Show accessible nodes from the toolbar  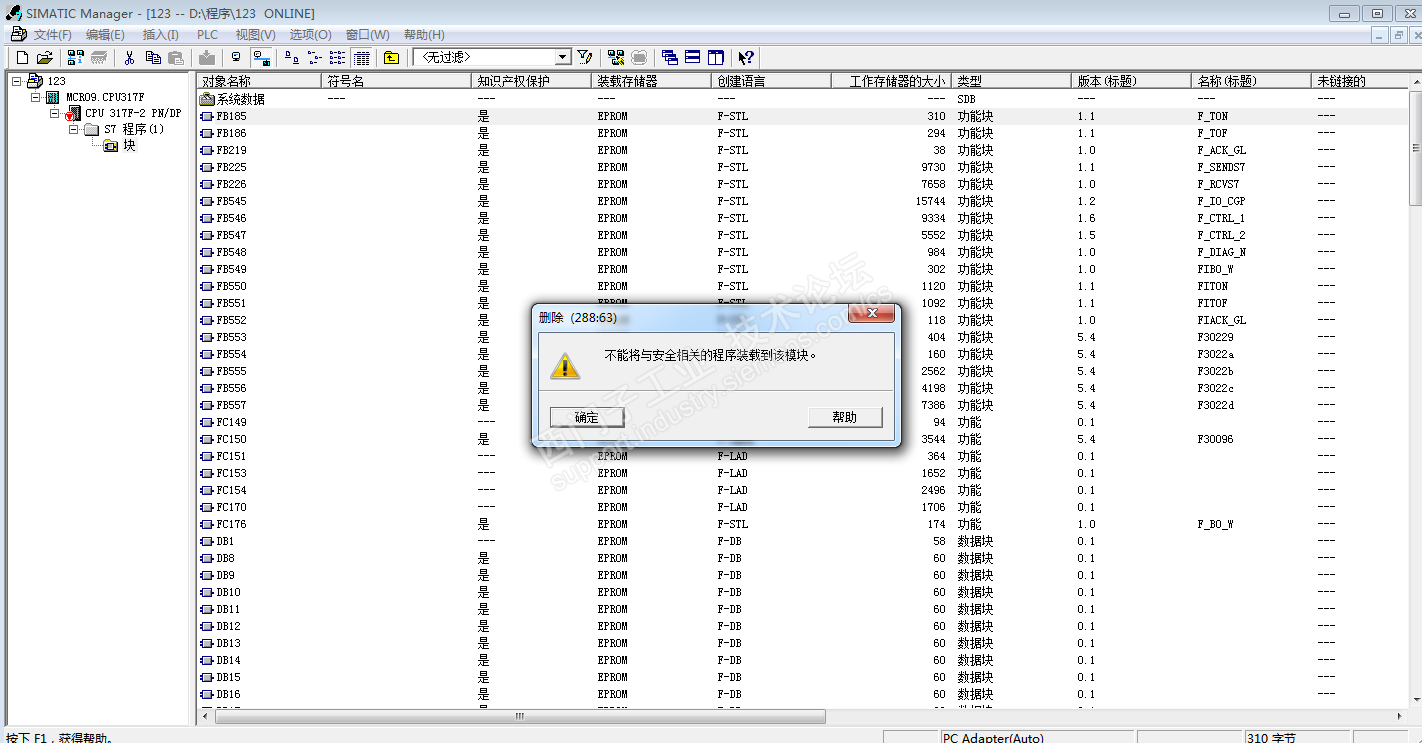(76, 58)
